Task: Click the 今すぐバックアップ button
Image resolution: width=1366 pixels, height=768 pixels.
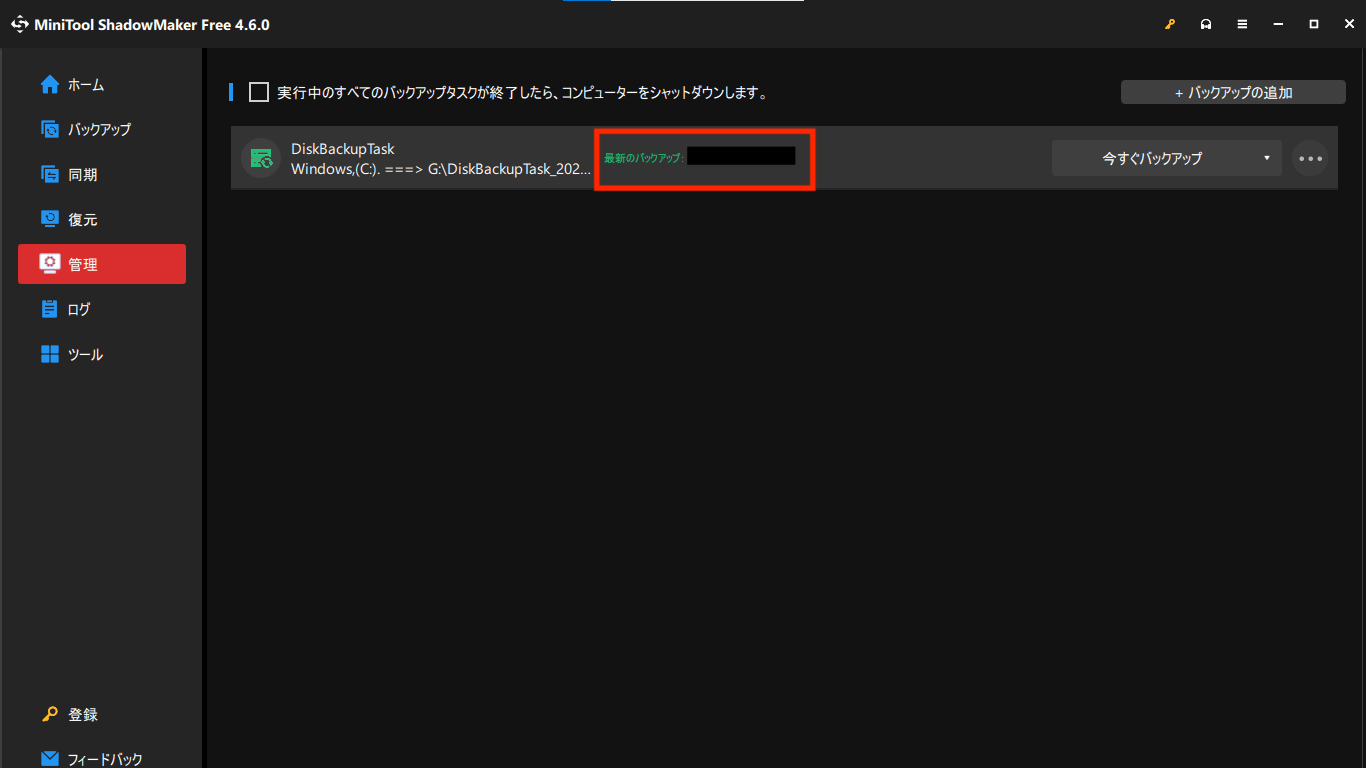Action: (1152, 158)
